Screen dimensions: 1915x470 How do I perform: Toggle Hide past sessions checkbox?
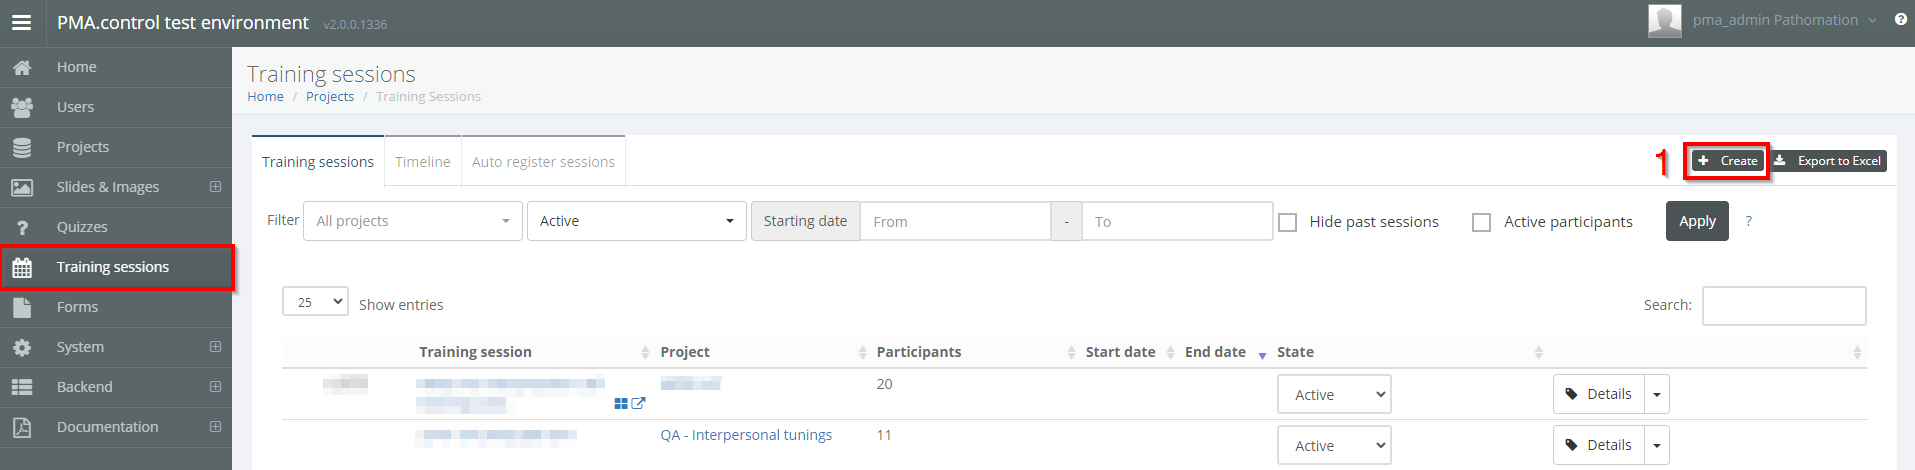point(1288,222)
